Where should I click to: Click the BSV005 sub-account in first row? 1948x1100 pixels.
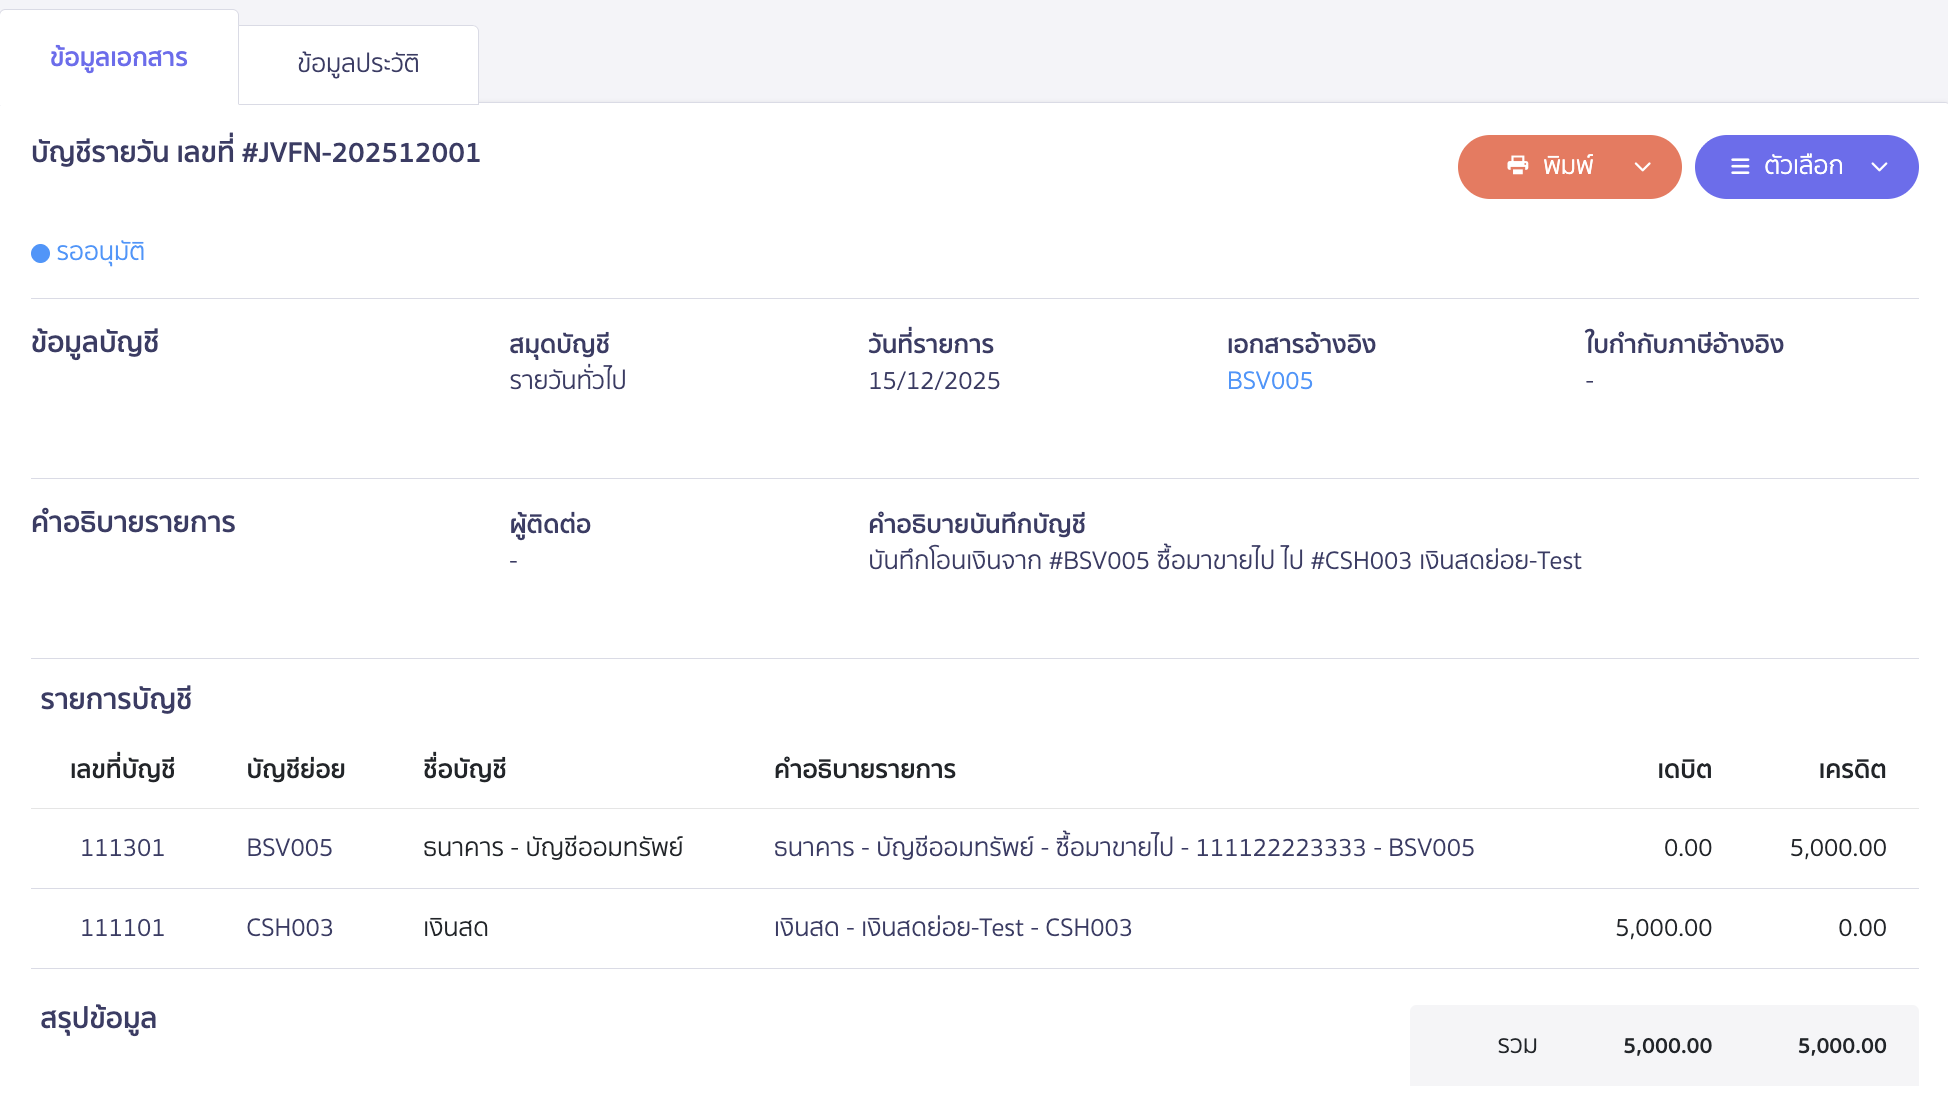point(289,847)
